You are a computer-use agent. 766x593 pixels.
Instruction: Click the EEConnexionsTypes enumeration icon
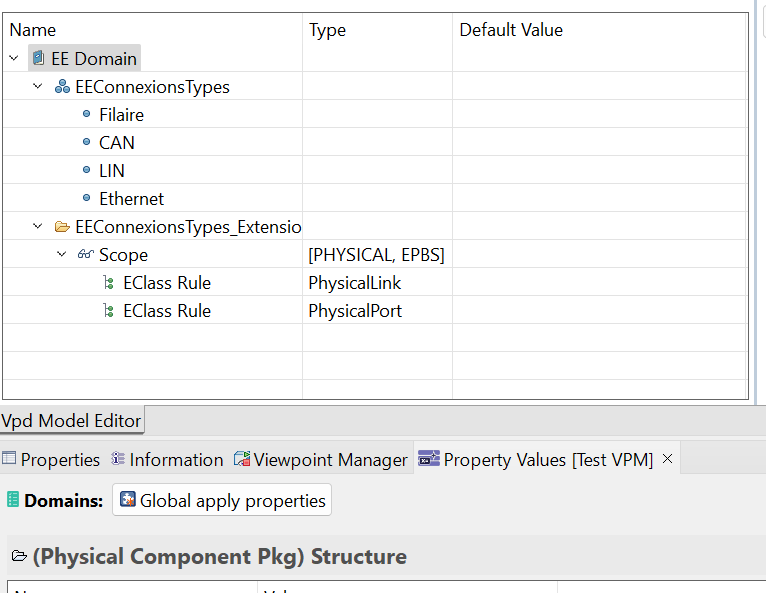coord(62,87)
